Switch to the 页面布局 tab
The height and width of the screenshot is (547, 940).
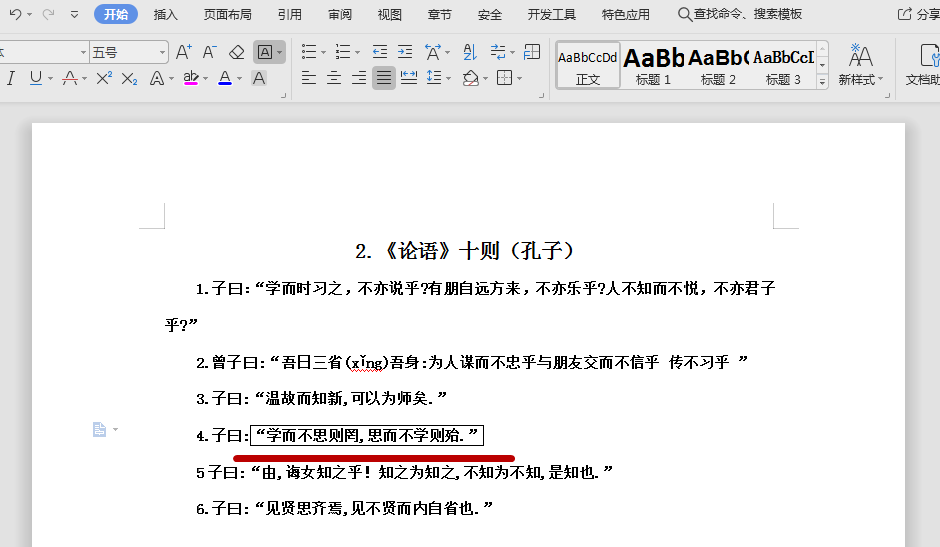coord(227,14)
